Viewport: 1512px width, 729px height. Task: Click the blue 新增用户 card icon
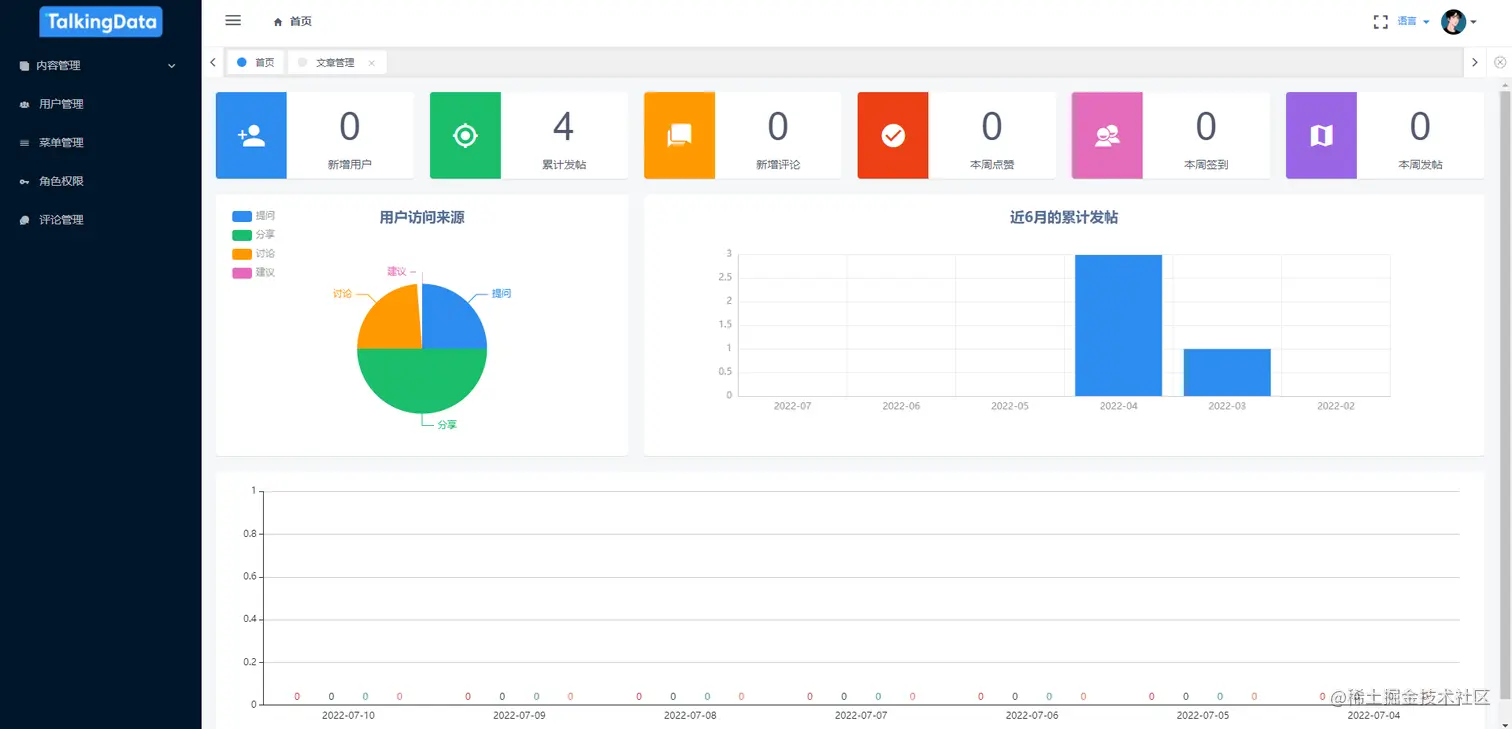click(x=251, y=136)
